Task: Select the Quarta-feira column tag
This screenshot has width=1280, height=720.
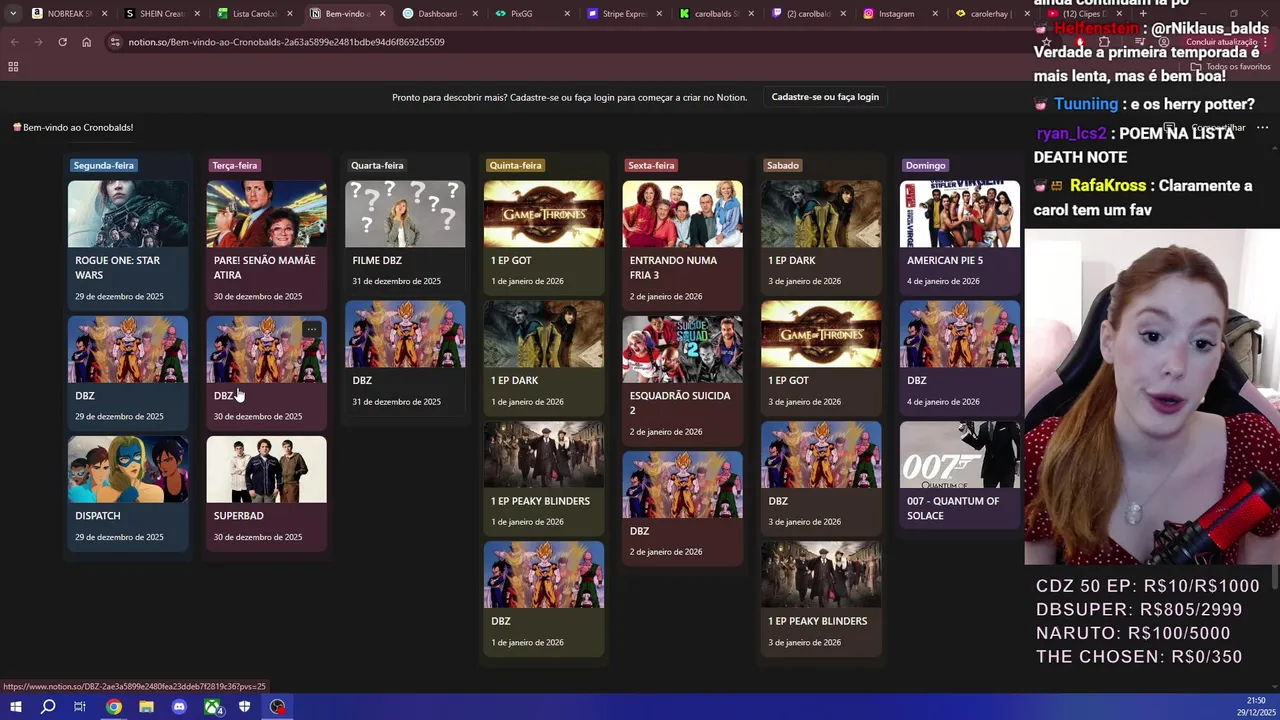Action: tap(377, 165)
